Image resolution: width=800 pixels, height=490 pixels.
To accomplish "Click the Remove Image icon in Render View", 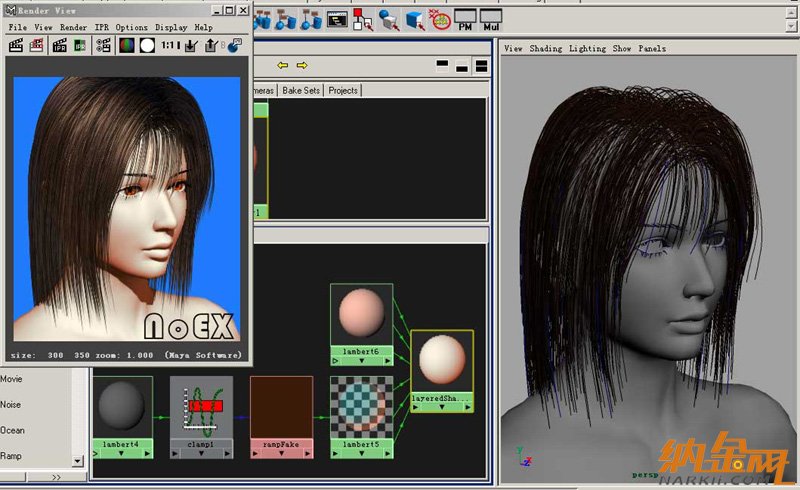I will (x=211, y=45).
